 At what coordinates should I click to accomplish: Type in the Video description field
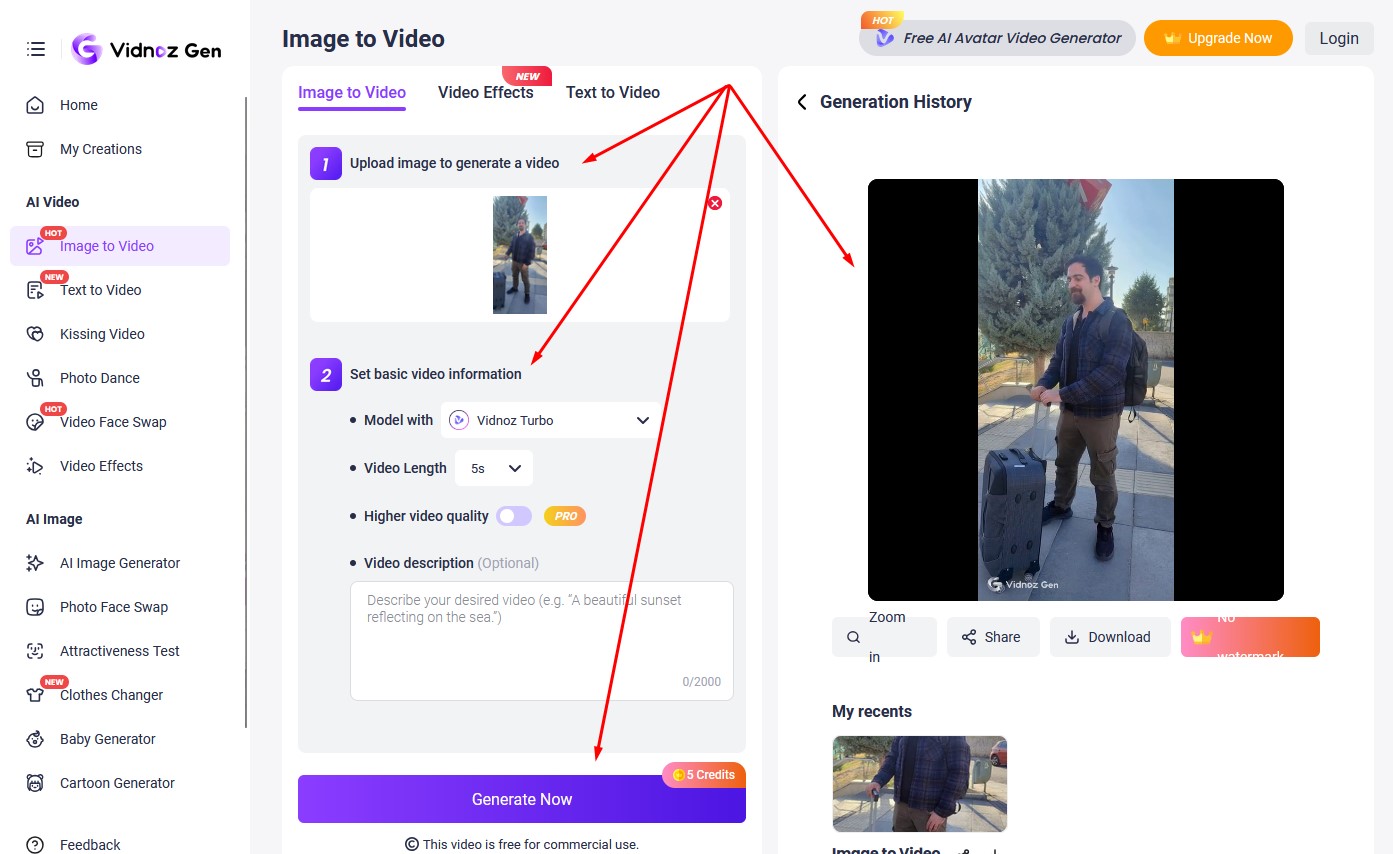pyautogui.click(x=541, y=640)
